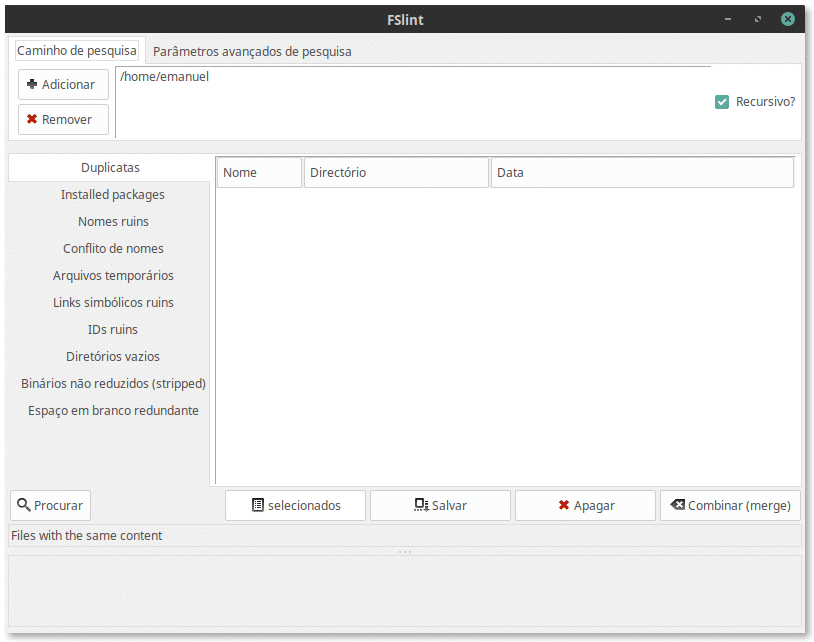The image size is (814, 642).
Task: Select the Duplicatas category
Action: coord(110,168)
